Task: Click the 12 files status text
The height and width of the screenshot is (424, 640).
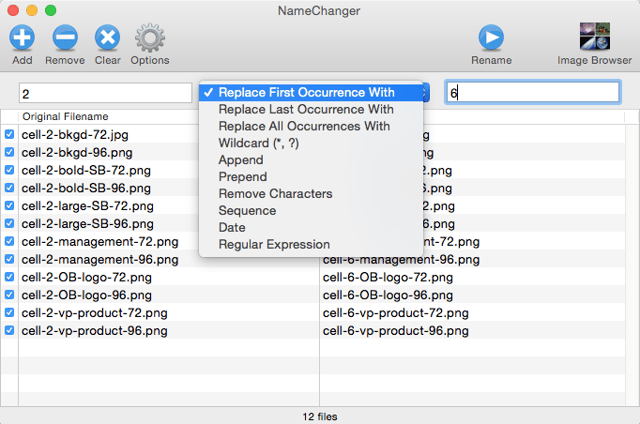Action: coord(320,417)
